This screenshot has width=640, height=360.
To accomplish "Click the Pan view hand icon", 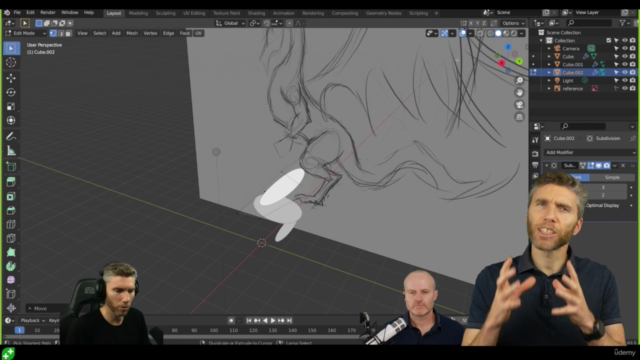I will tap(519, 93).
